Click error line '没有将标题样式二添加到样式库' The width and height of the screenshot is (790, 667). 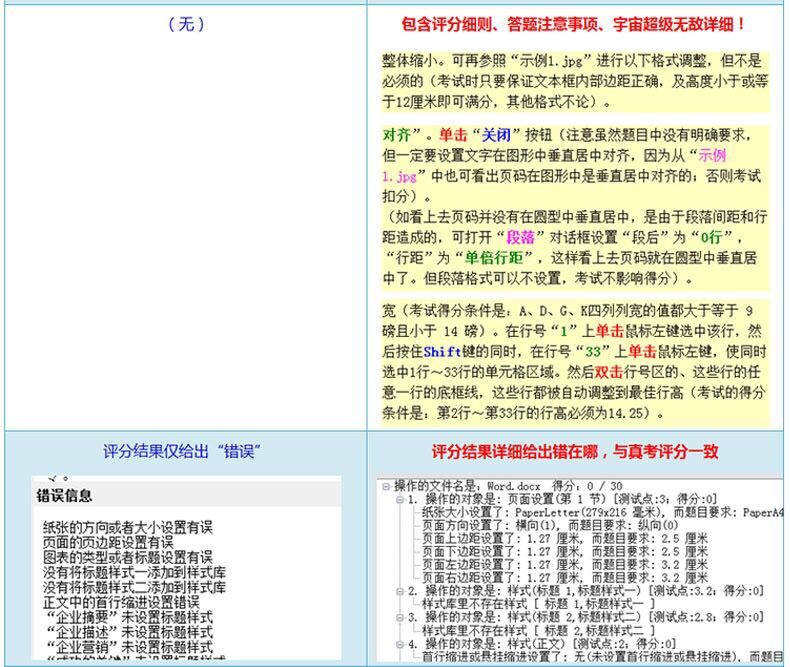(x=134, y=587)
